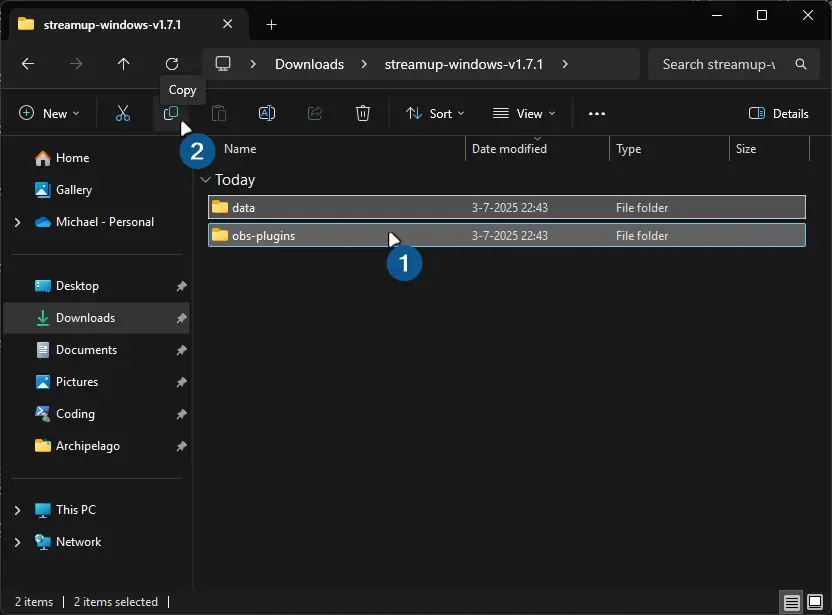The width and height of the screenshot is (832, 615).
Task: Click the Copy icon in toolbar
Action: tap(171, 114)
